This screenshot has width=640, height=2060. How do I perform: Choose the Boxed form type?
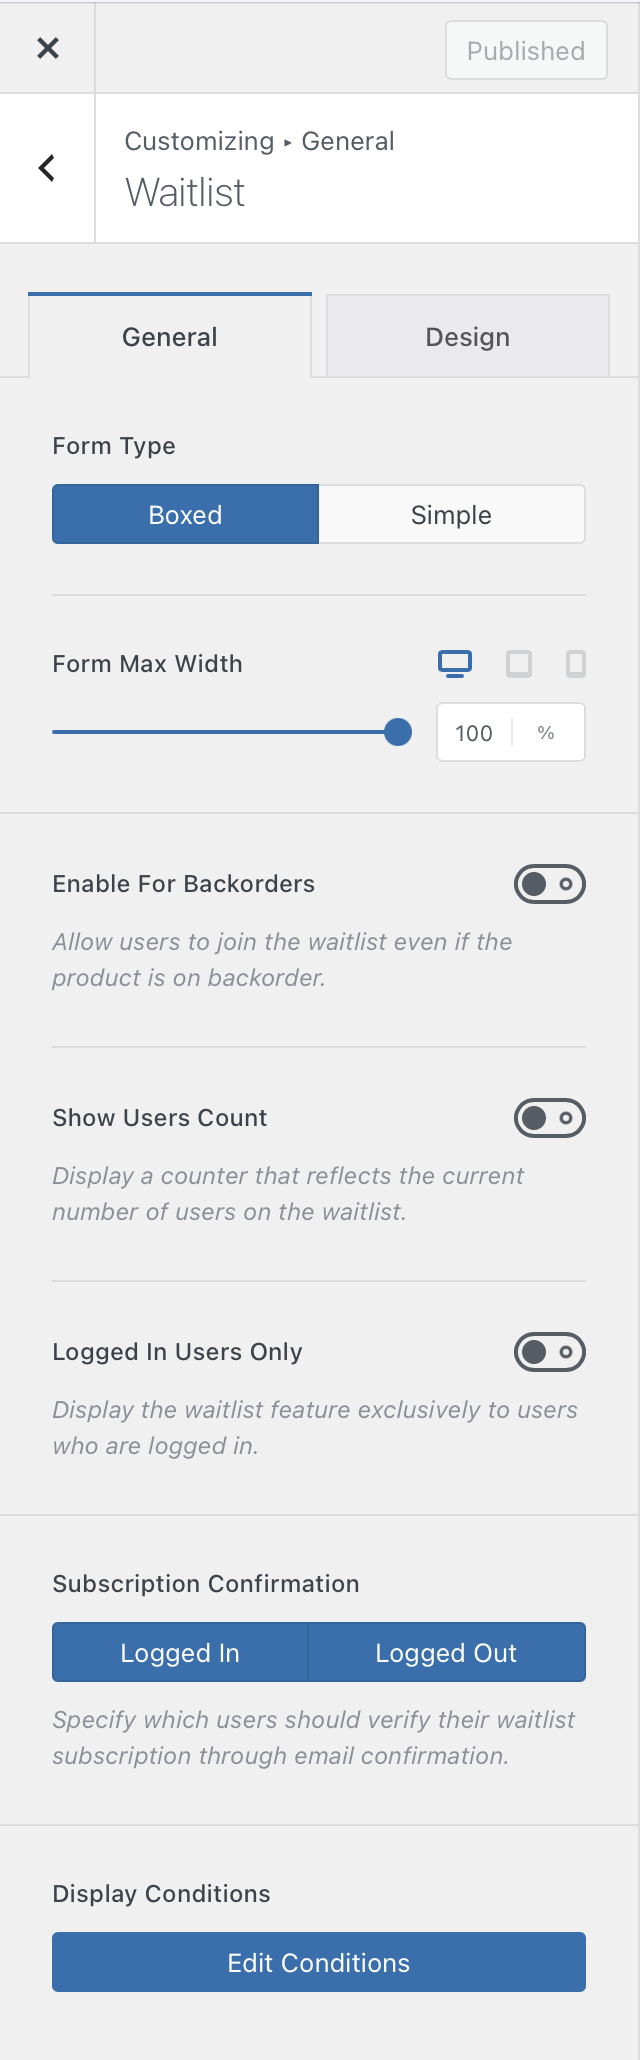pyautogui.click(x=185, y=515)
